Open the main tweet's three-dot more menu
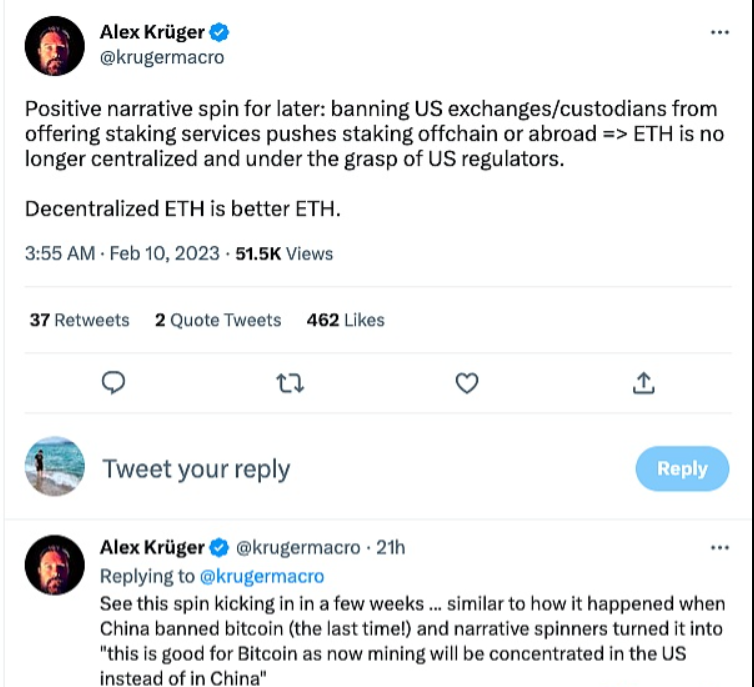 (720, 32)
